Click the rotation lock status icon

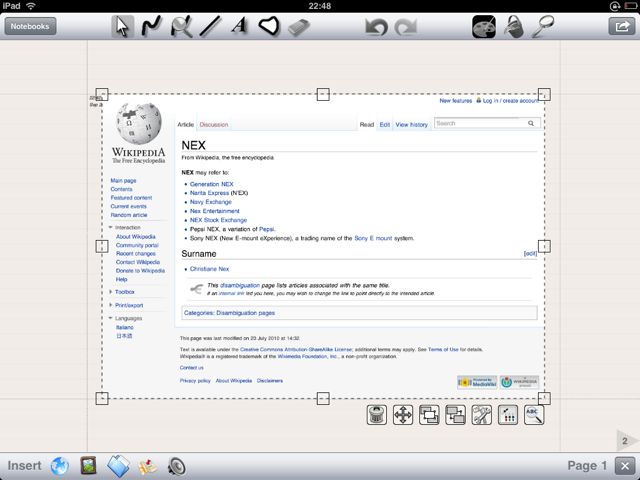pos(615,6)
